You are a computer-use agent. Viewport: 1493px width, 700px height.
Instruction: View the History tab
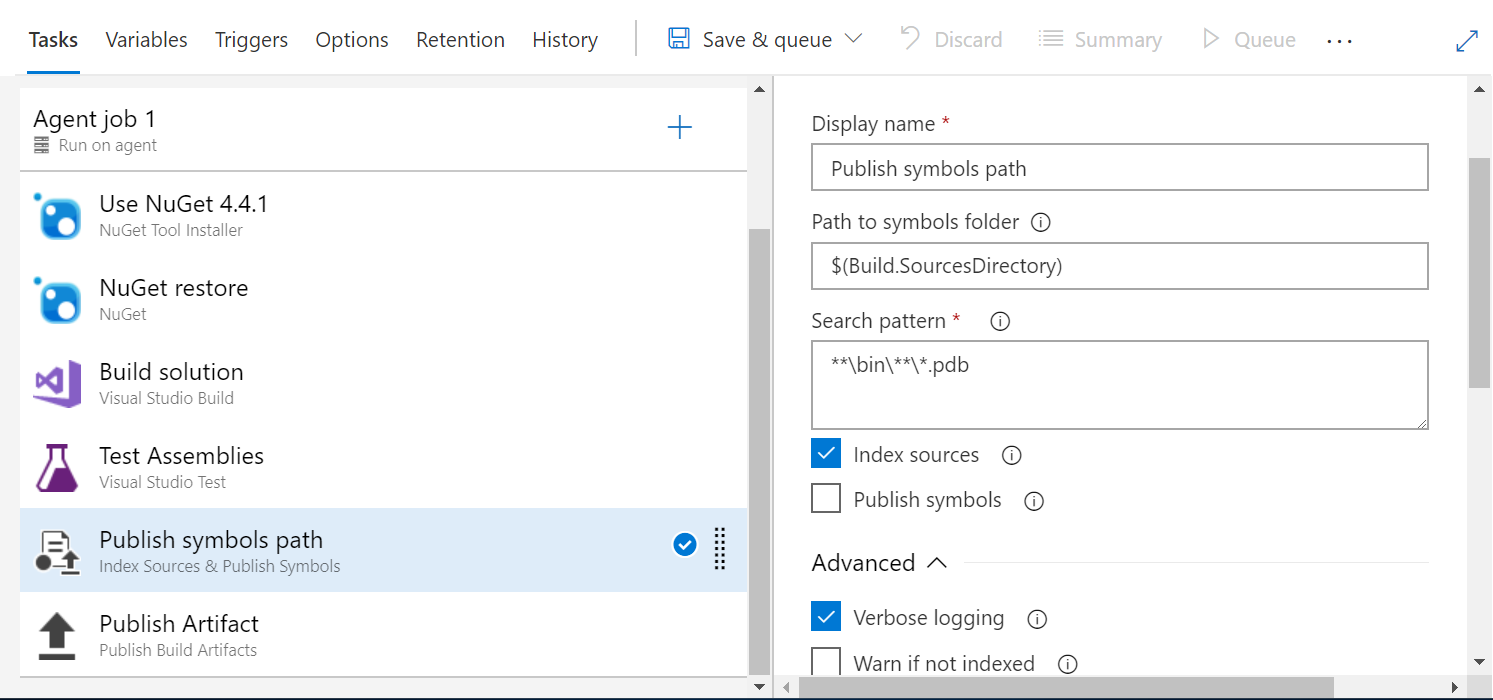(565, 40)
